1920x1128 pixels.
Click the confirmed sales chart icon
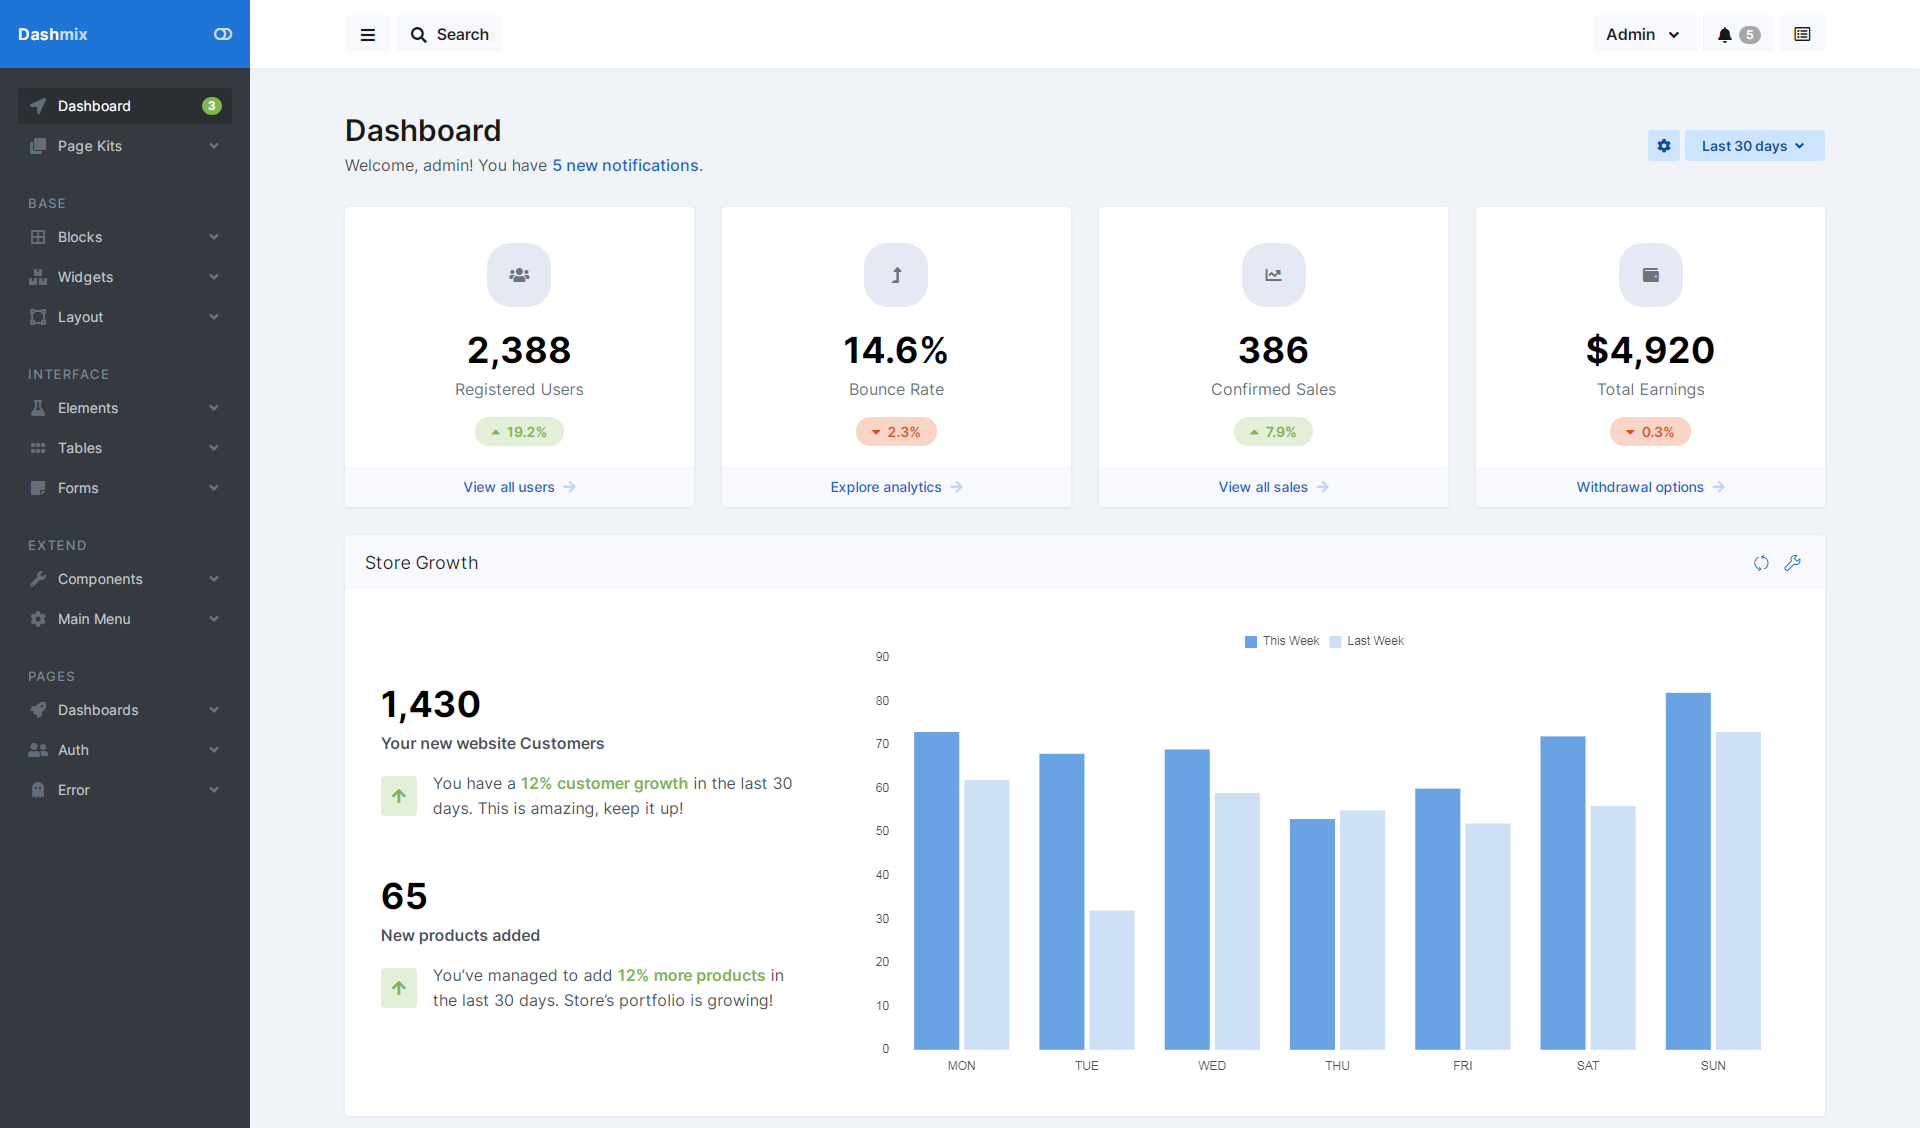(1271, 275)
